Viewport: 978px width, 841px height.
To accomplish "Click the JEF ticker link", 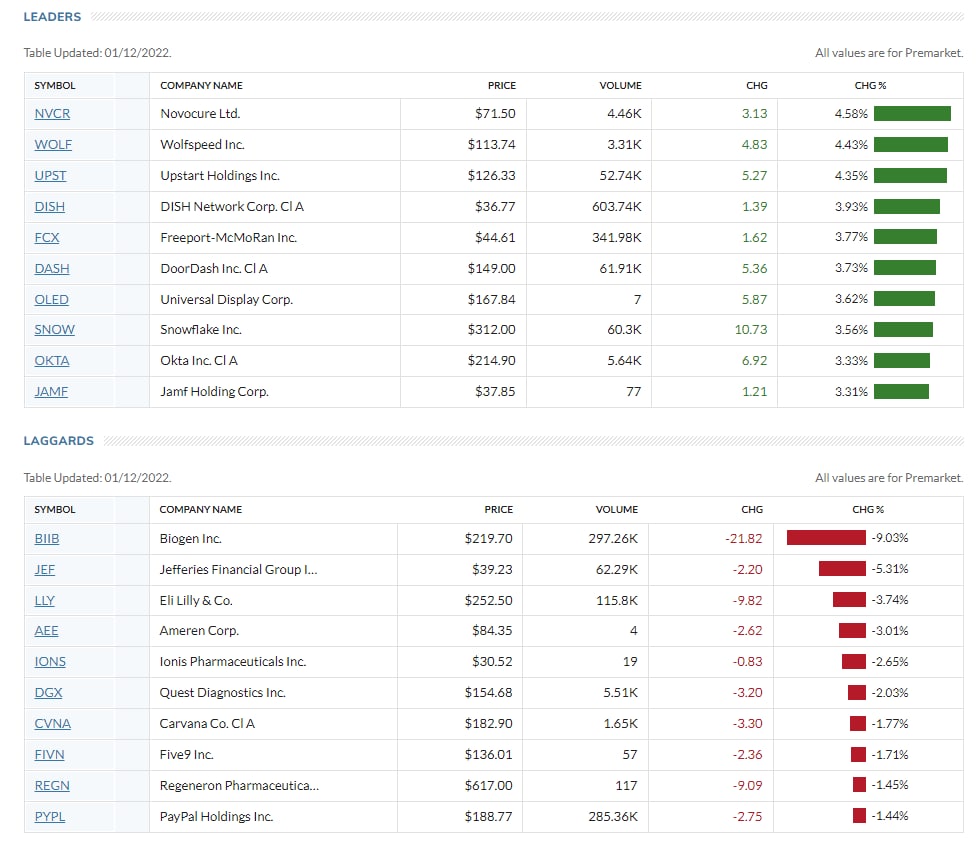I will (44, 570).
